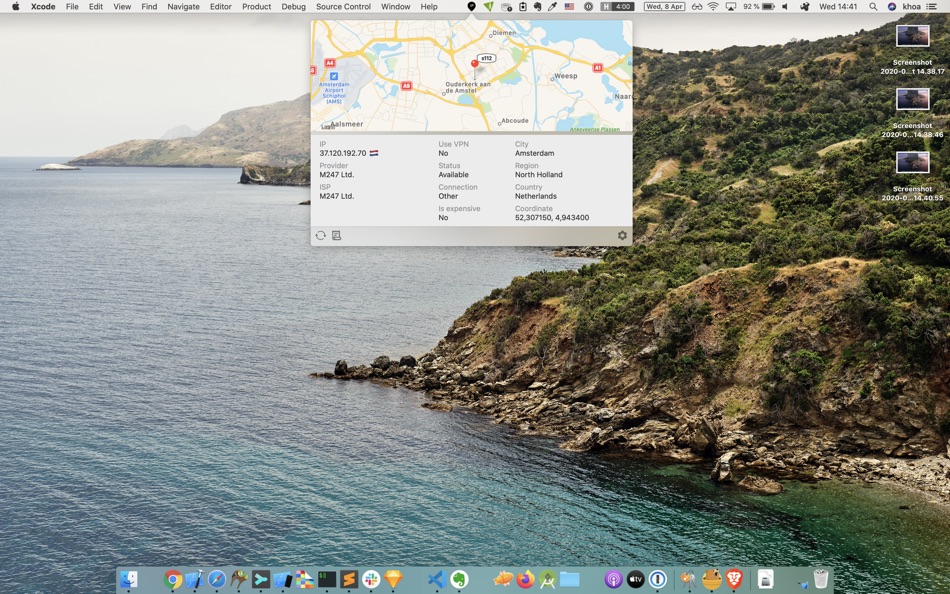The image size is (950, 594).
Task: Click the location pin menu bar icon
Action: (471, 7)
